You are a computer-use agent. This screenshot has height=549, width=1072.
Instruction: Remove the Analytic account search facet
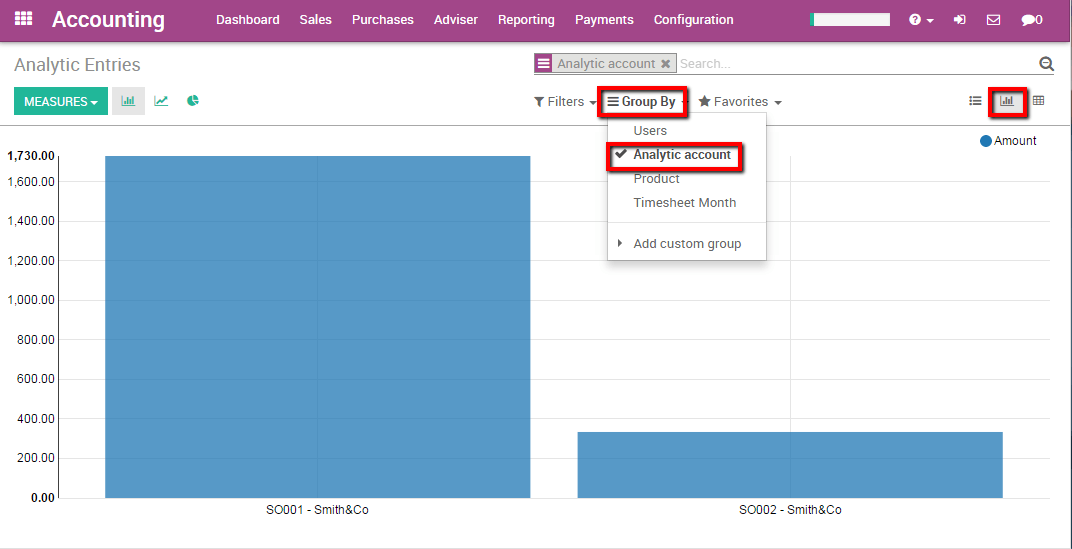[x=666, y=64]
